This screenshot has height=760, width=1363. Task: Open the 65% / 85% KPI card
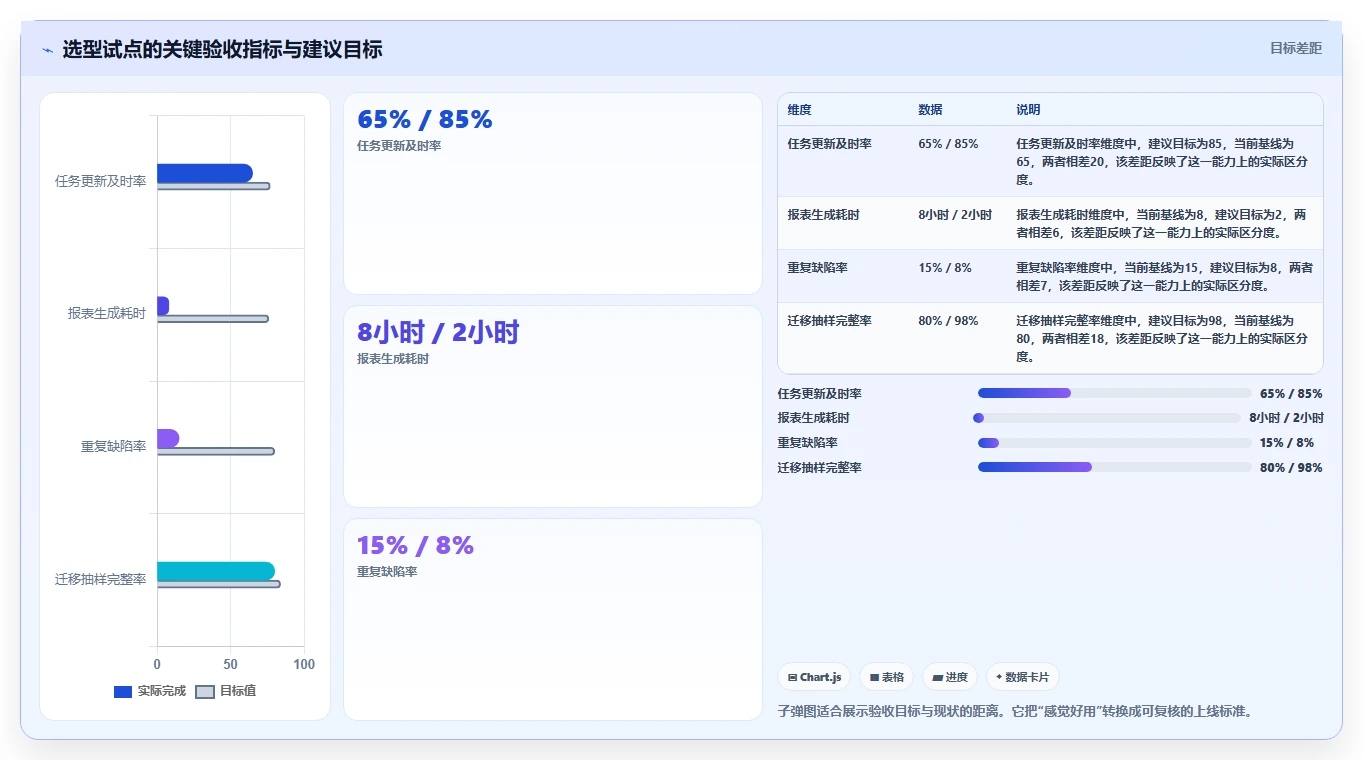[553, 193]
